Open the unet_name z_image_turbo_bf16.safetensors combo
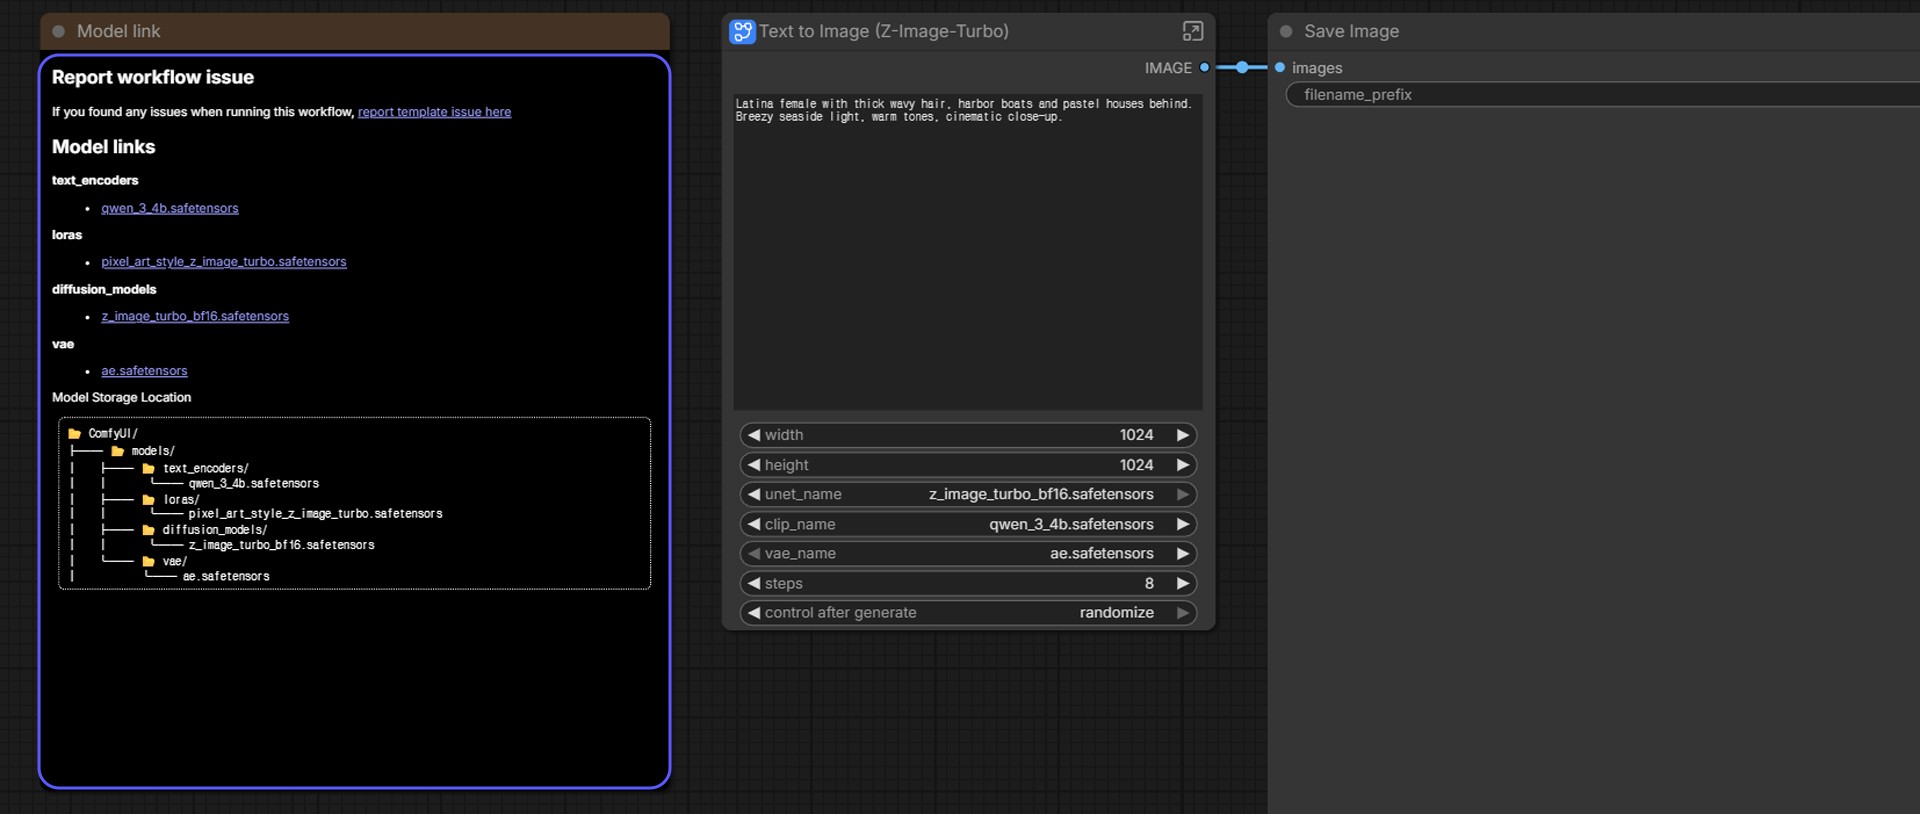The width and height of the screenshot is (1920, 814). [x=968, y=494]
